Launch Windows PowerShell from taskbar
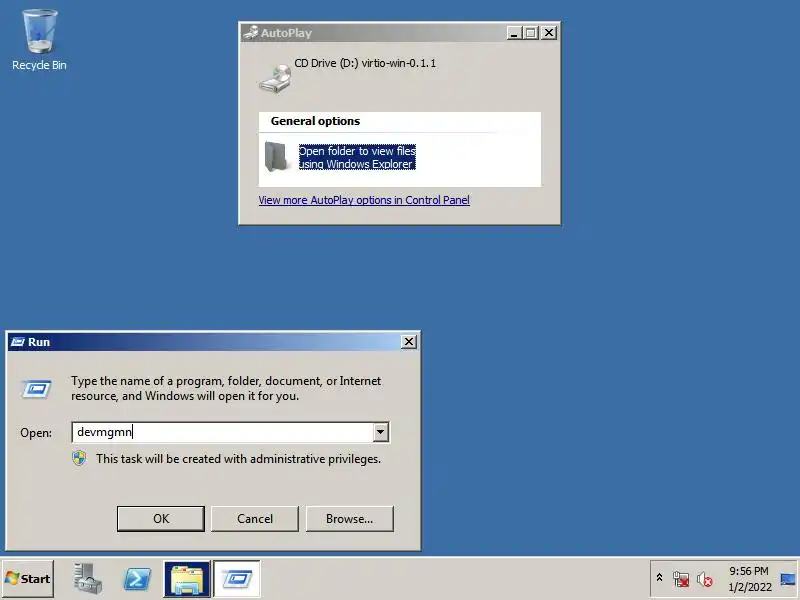800x600 pixels. [137, 579]
